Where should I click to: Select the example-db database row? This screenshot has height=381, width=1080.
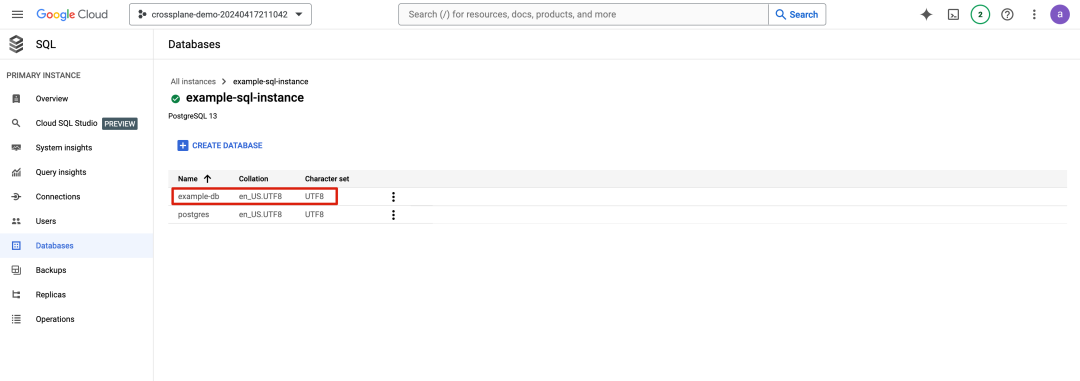coord(300,196)
